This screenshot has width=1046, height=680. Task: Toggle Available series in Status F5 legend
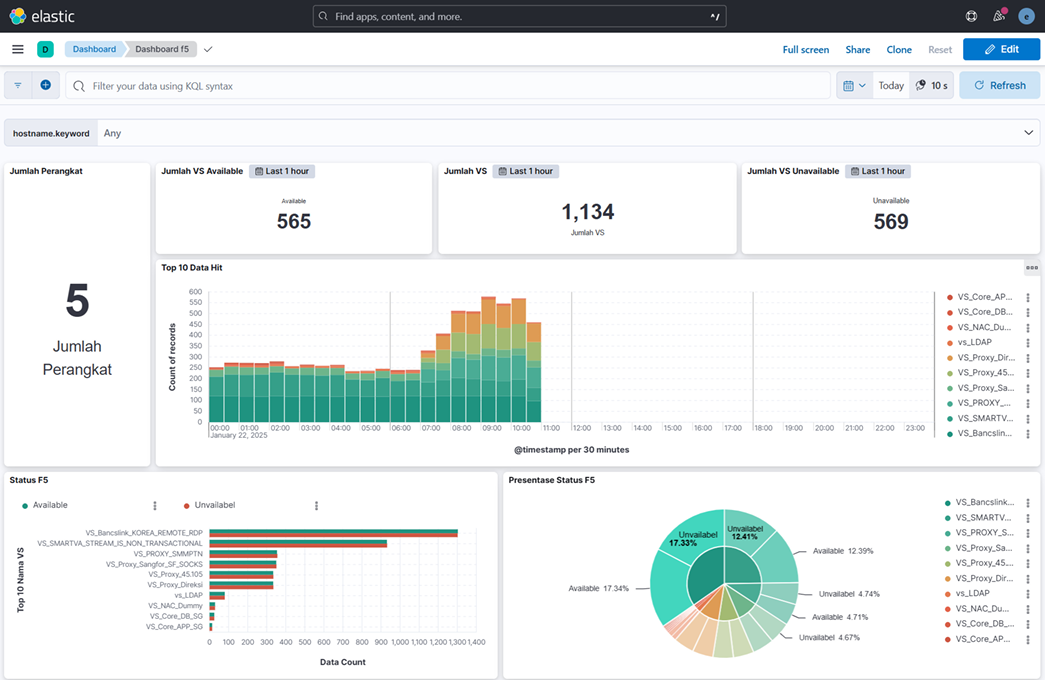pyautogui.click(x=50, y=505)
